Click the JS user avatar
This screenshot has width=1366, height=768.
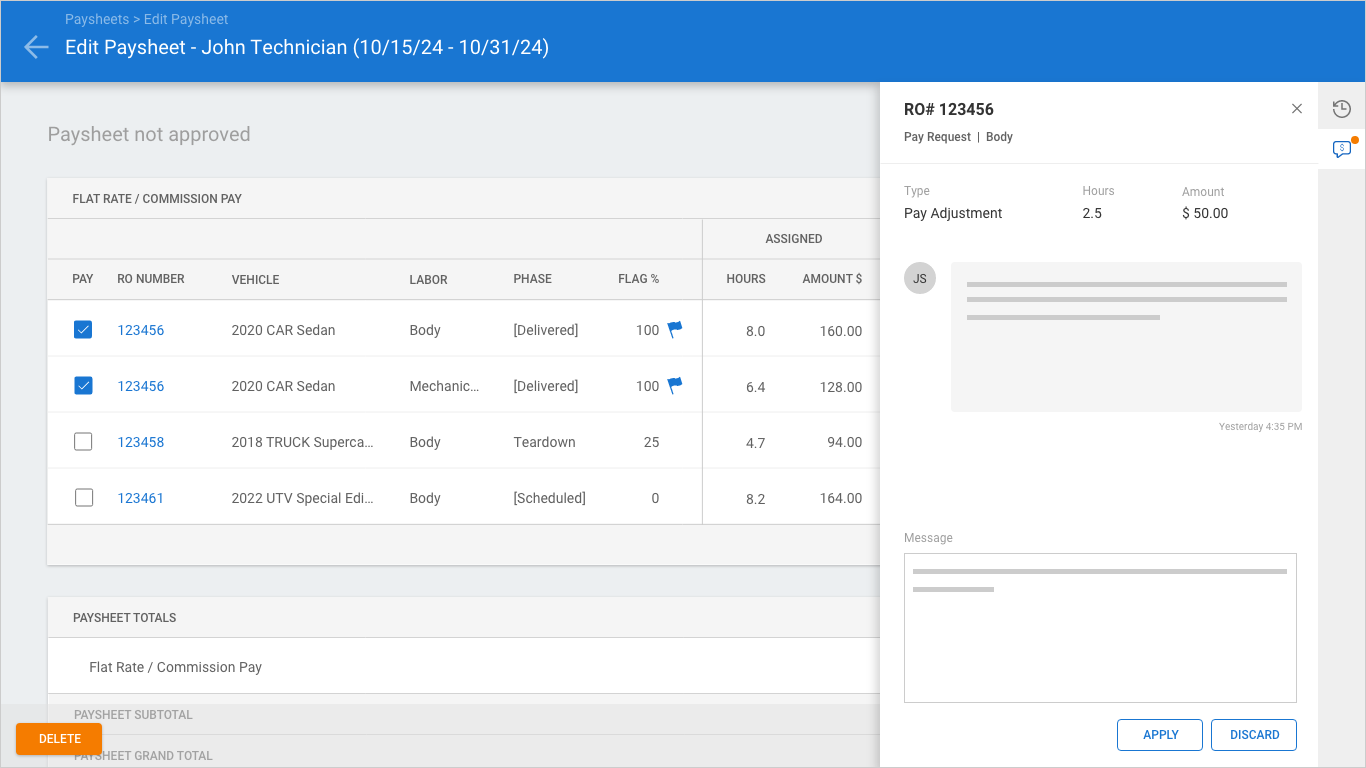coord(920,278)
